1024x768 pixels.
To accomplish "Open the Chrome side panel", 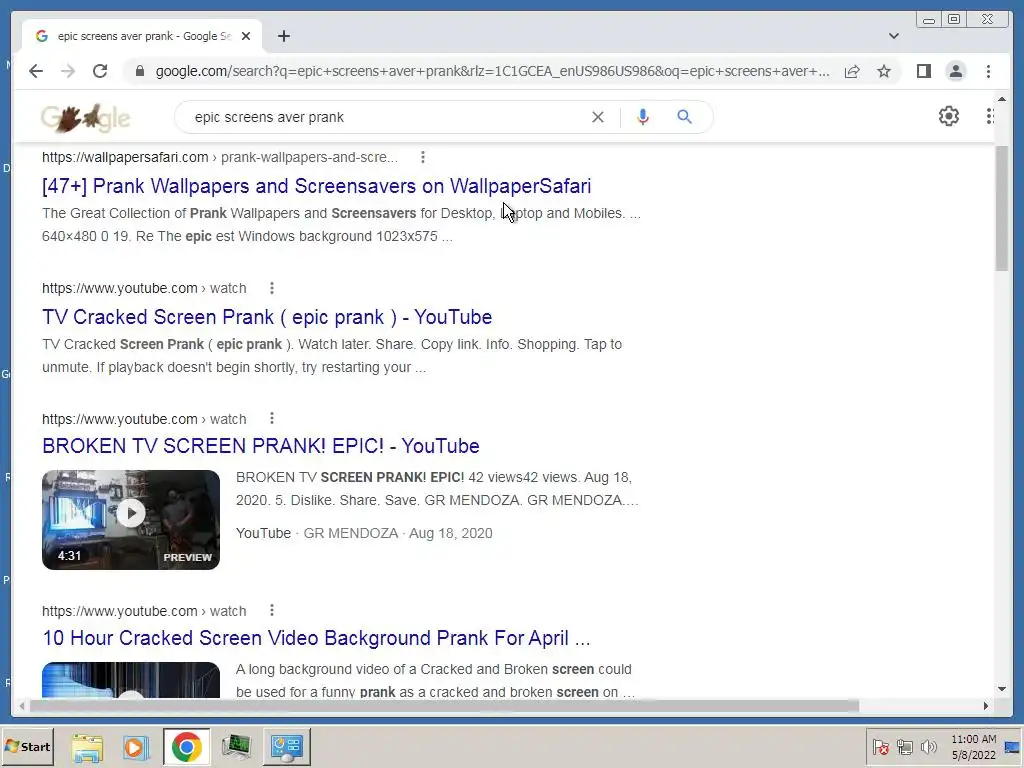I will 923,71.
